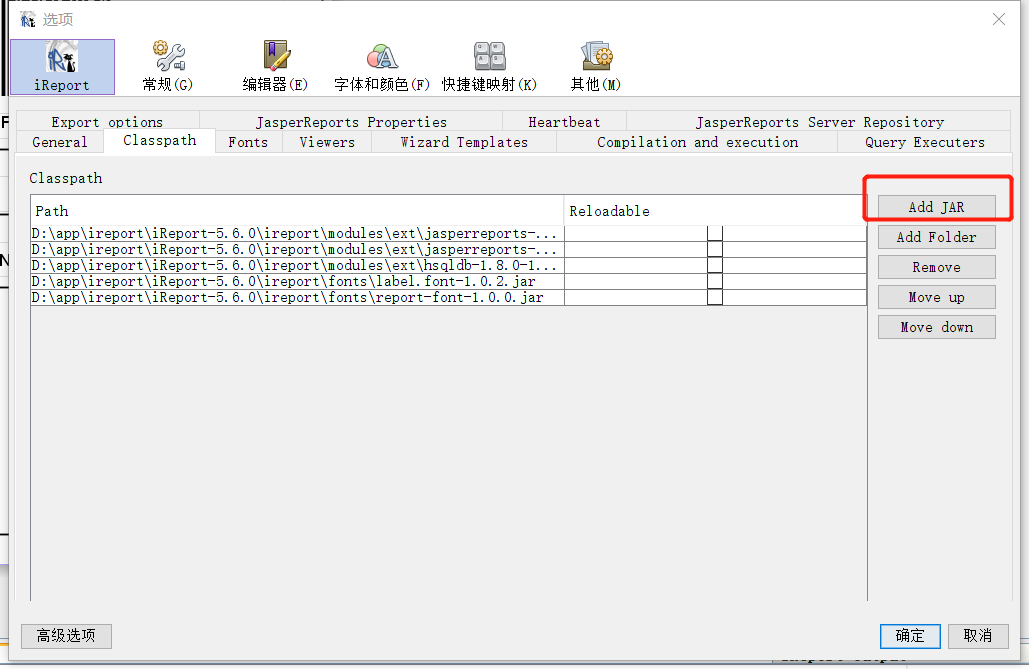Select the Classpath tab
The width and height of the screenshot is (1029, 669).
[159, 140]
